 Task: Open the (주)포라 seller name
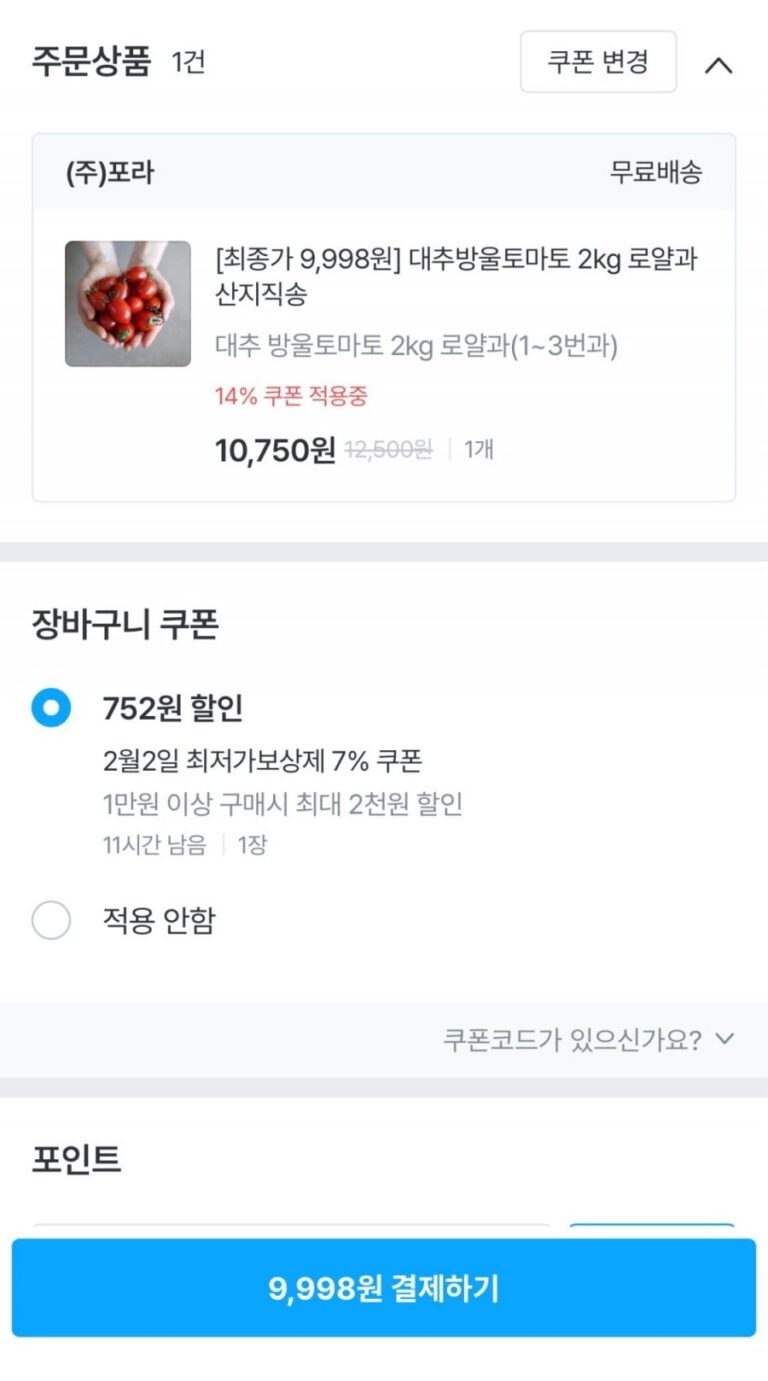[110, 172]
